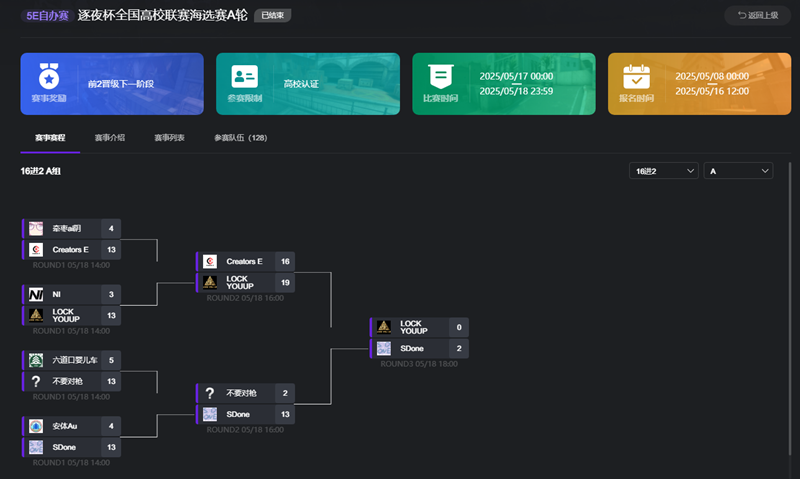Click the NI team logo
Image resolution: width=800 pixels, height=479 pixels.
tap(36, 294)
